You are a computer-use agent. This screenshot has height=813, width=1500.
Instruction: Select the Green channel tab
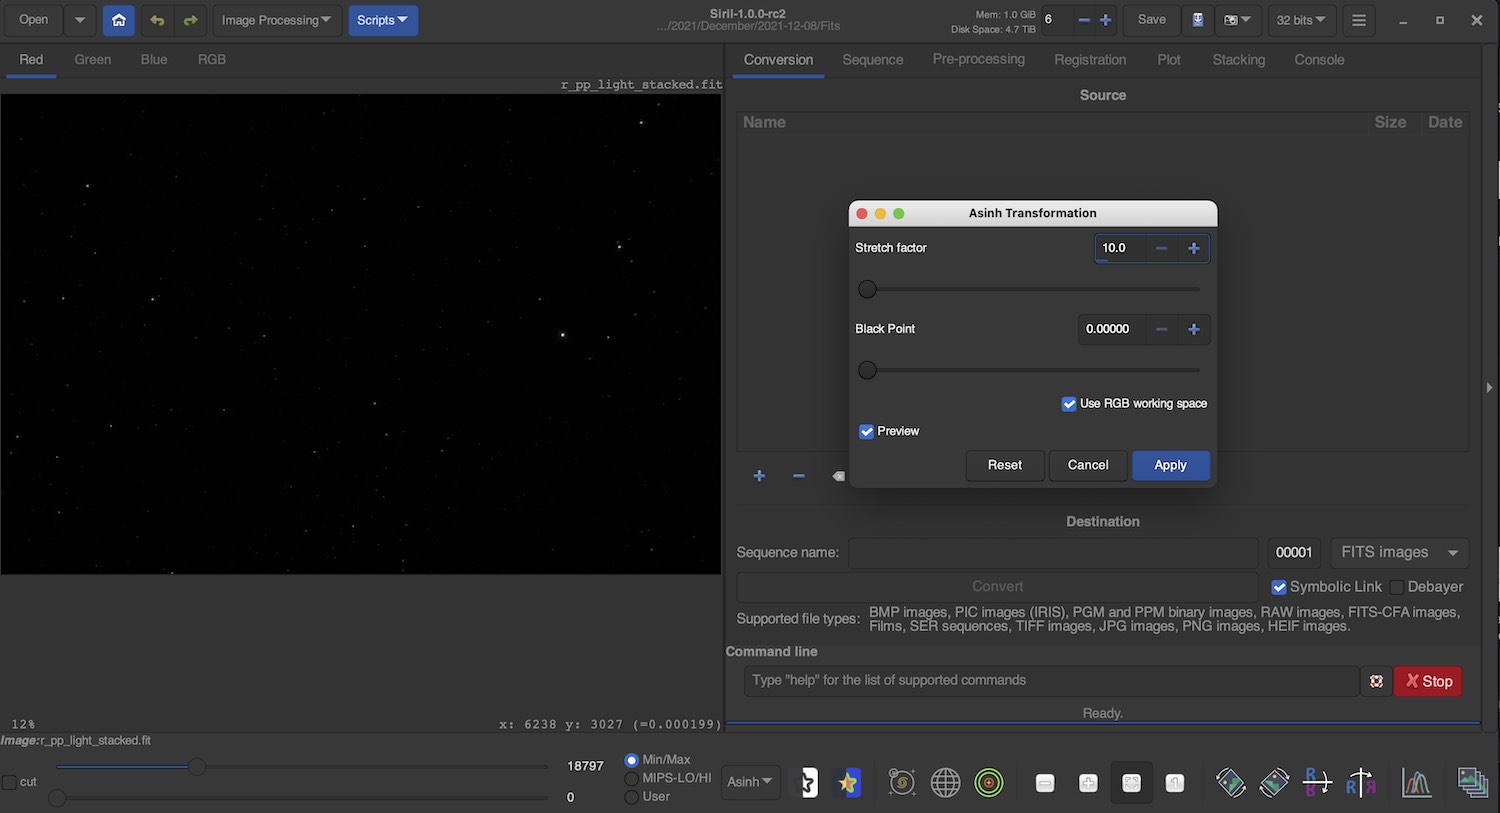pyautogui.click(x=92, y=60)
